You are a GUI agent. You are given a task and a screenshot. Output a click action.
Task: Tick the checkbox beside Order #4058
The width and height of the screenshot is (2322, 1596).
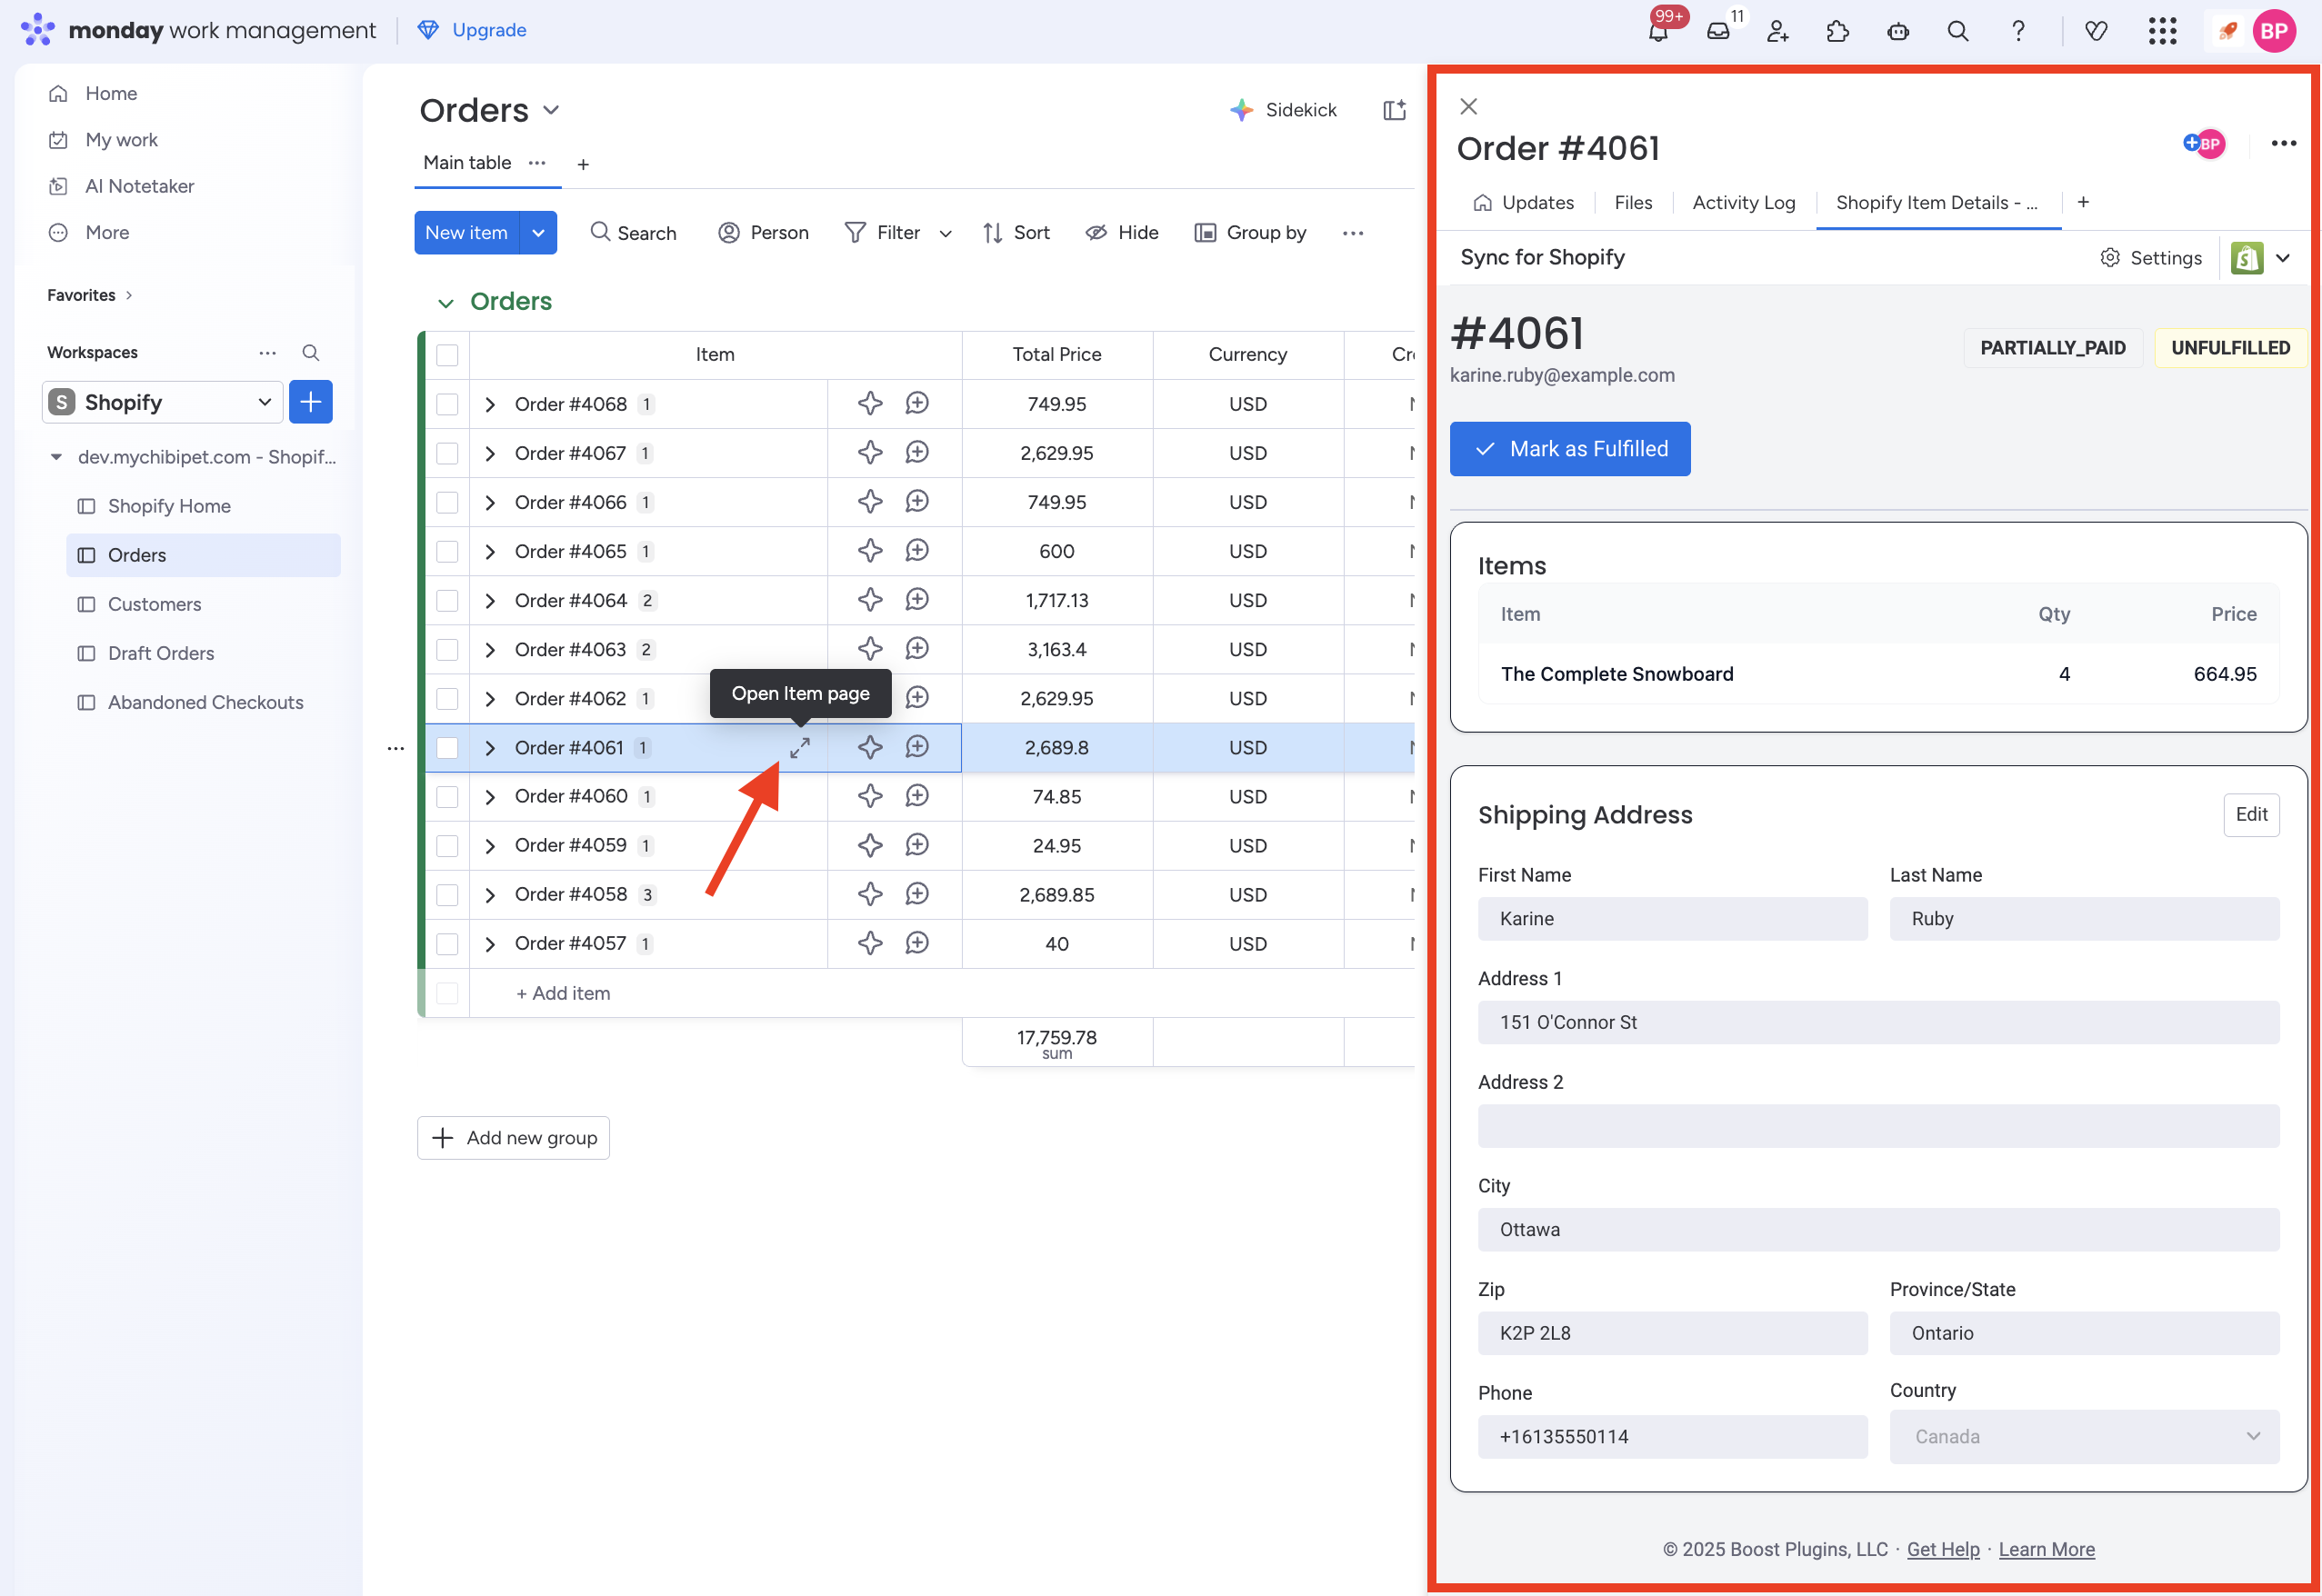(x=447, y=894)
